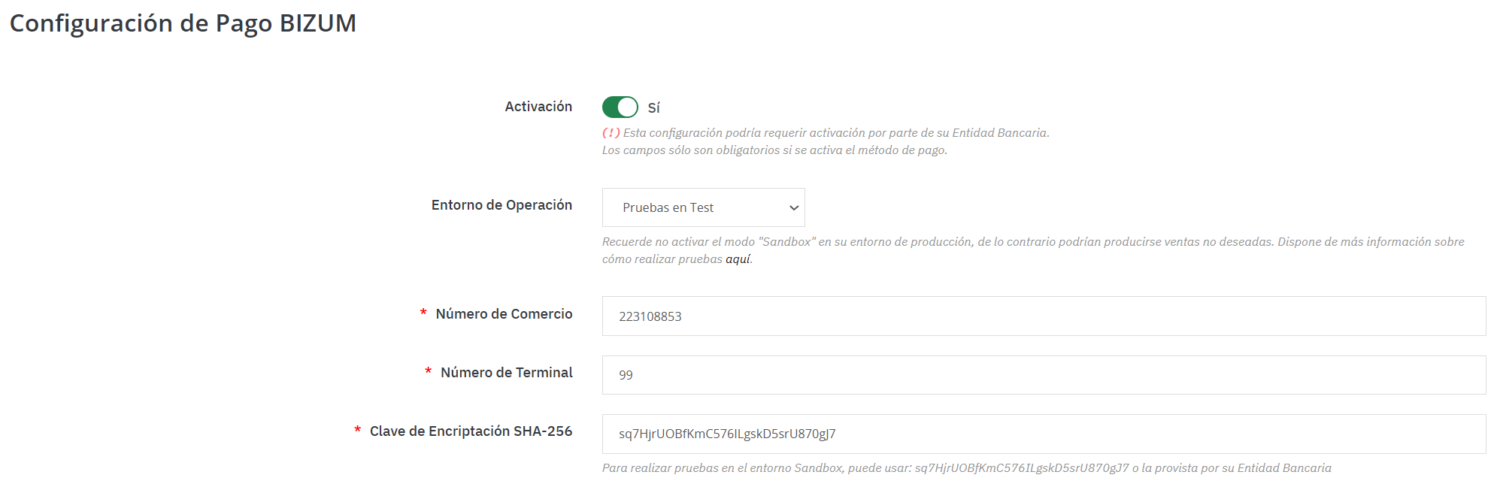Screen dimensions: 1500x490
Task: Click the chevron arrow in "Pruebas en Test" select
Action: pyautogui.click(x=794, y=207)
